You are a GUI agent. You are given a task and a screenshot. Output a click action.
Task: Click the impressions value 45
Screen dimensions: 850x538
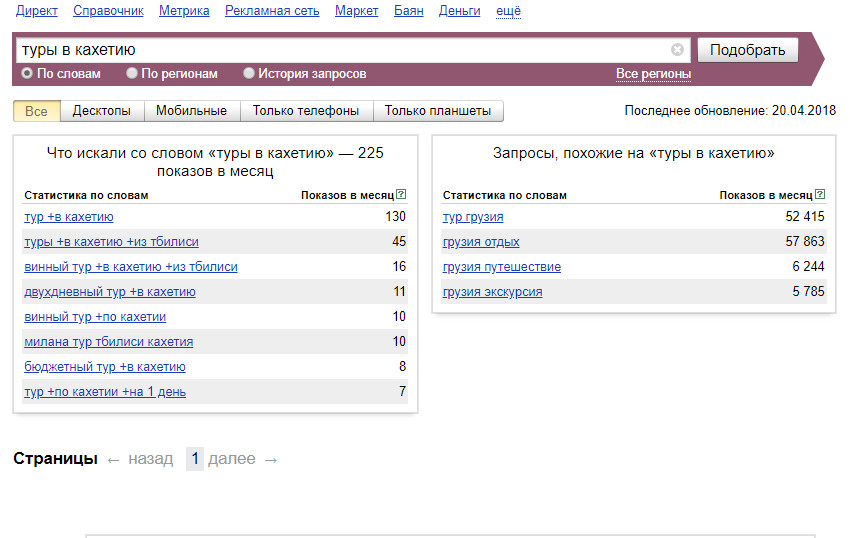(x=399, y=241)
